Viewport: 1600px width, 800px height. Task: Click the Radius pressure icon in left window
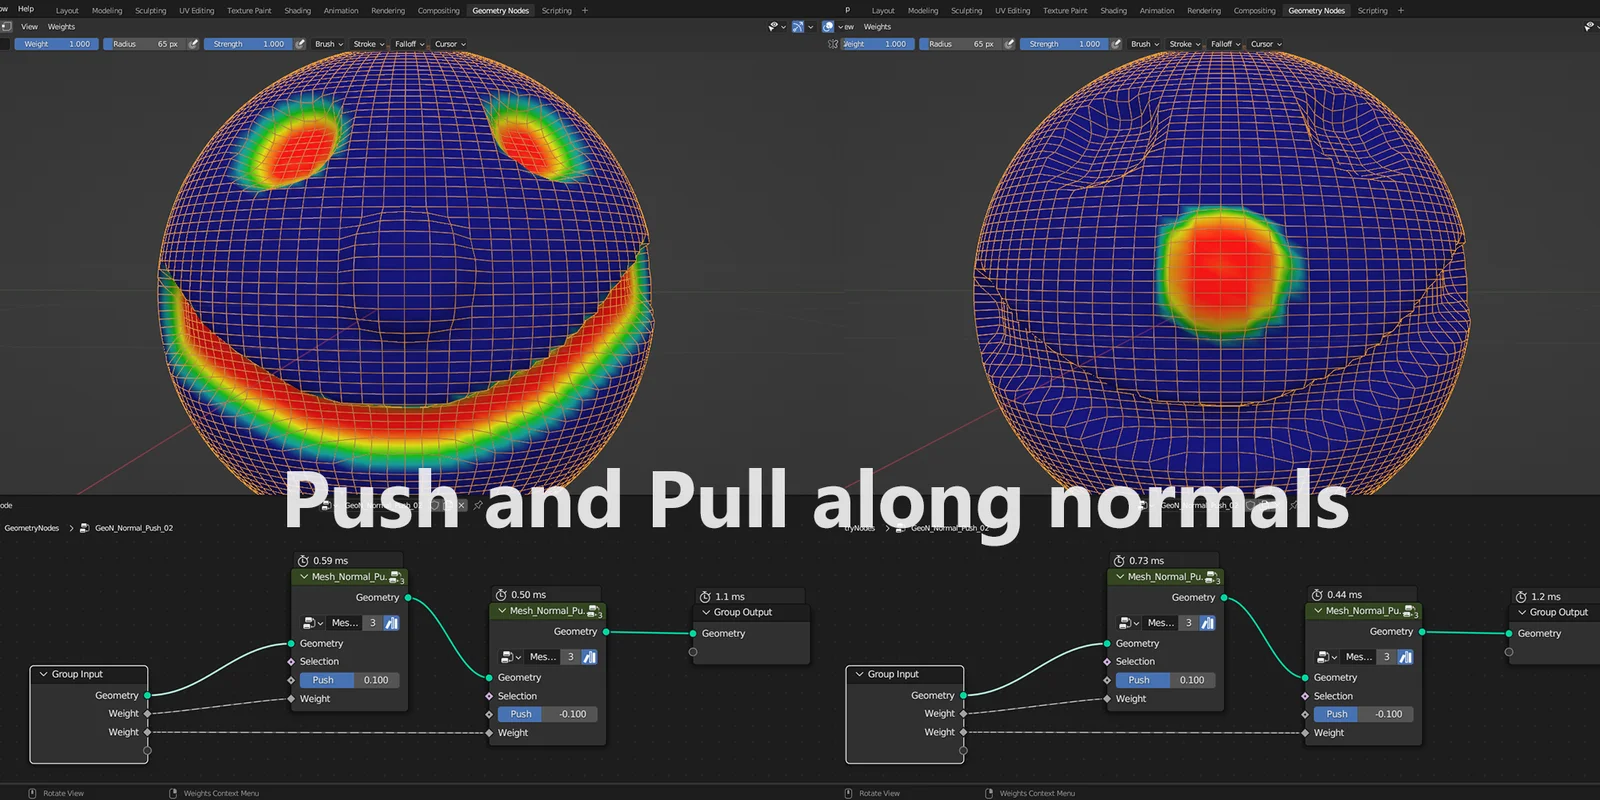pyautogui.click(x=193, y=44)
